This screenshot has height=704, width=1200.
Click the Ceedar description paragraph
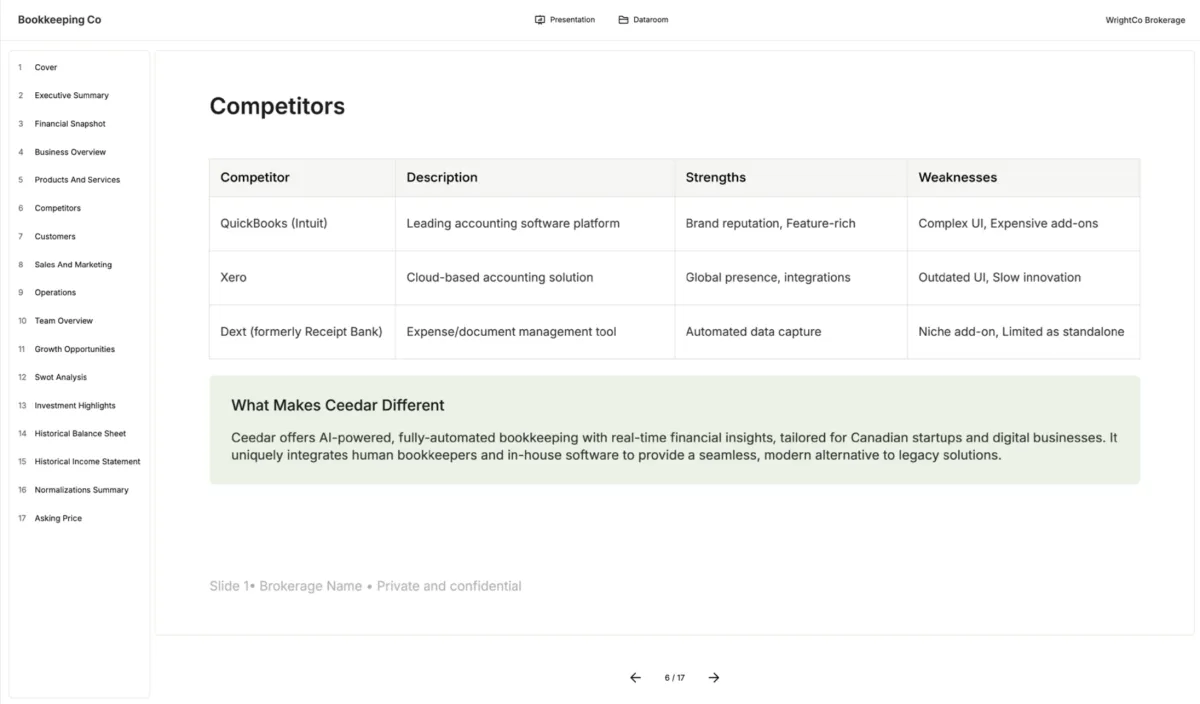coord(674,446)
